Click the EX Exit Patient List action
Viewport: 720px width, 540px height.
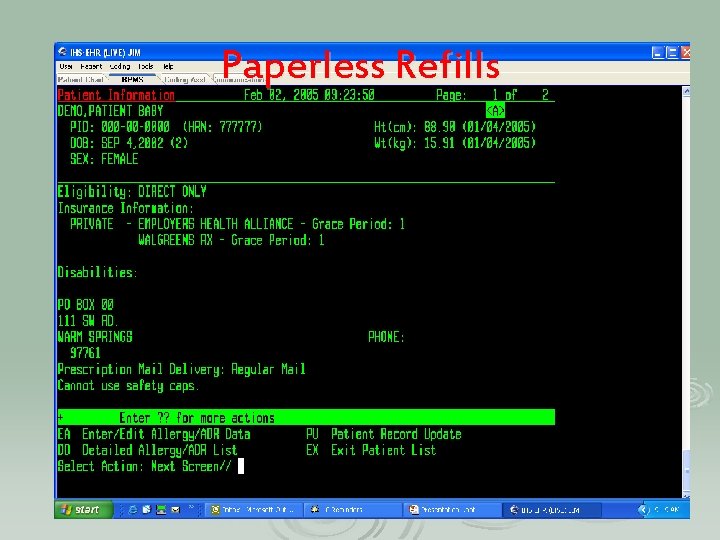click(x=371, y=450)
